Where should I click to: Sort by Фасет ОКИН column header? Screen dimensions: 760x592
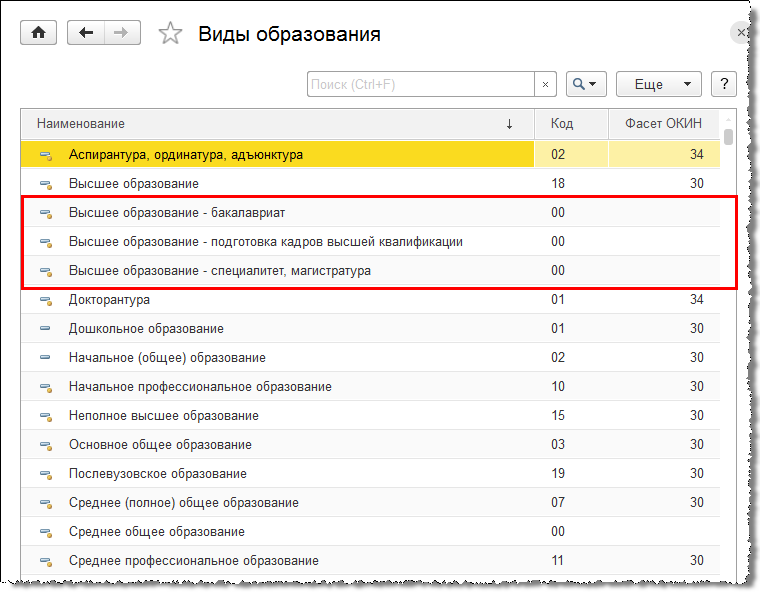tap(663, 124)
